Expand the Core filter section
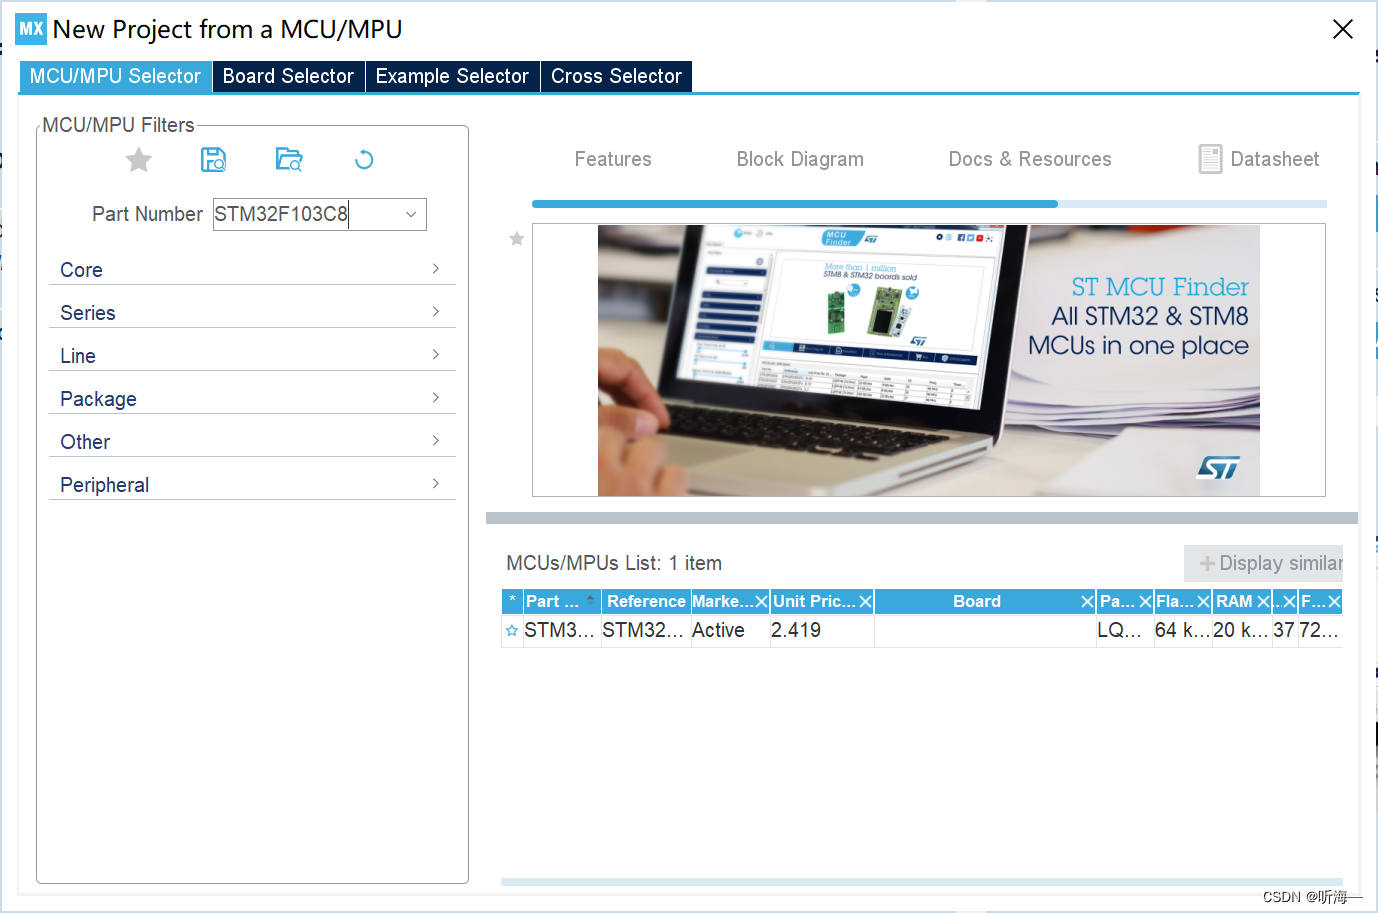Viewport: 1378px width, 913px height. [x=252, y=270]
